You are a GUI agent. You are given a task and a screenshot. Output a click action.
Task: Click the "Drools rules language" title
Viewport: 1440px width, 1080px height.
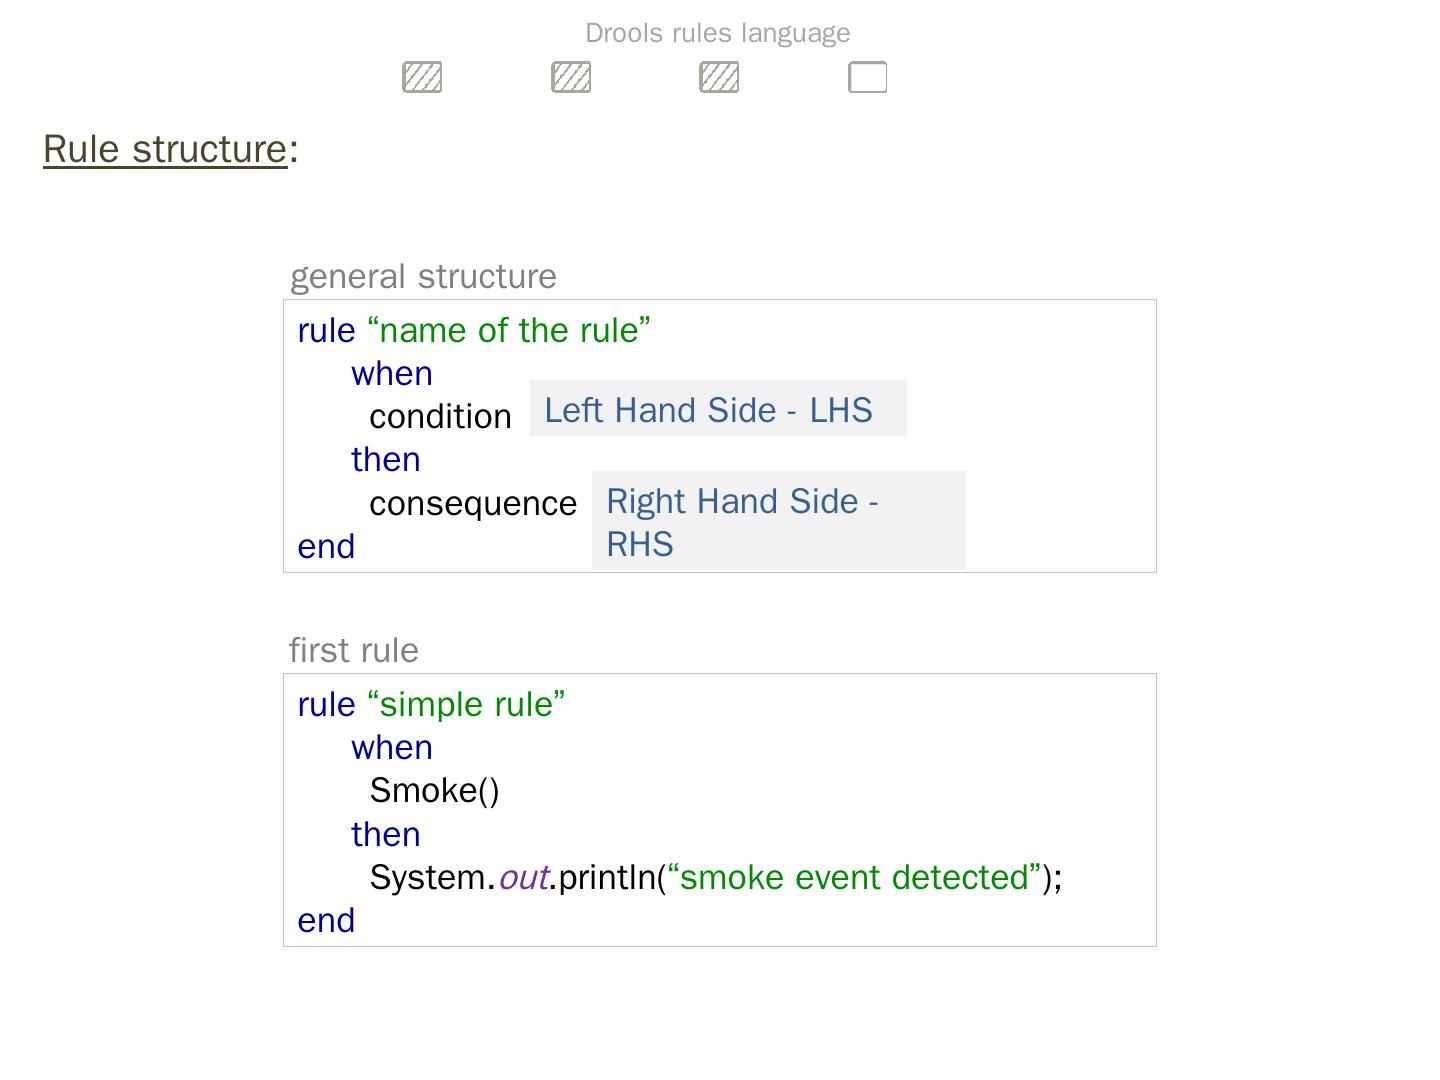coord(717,33)
